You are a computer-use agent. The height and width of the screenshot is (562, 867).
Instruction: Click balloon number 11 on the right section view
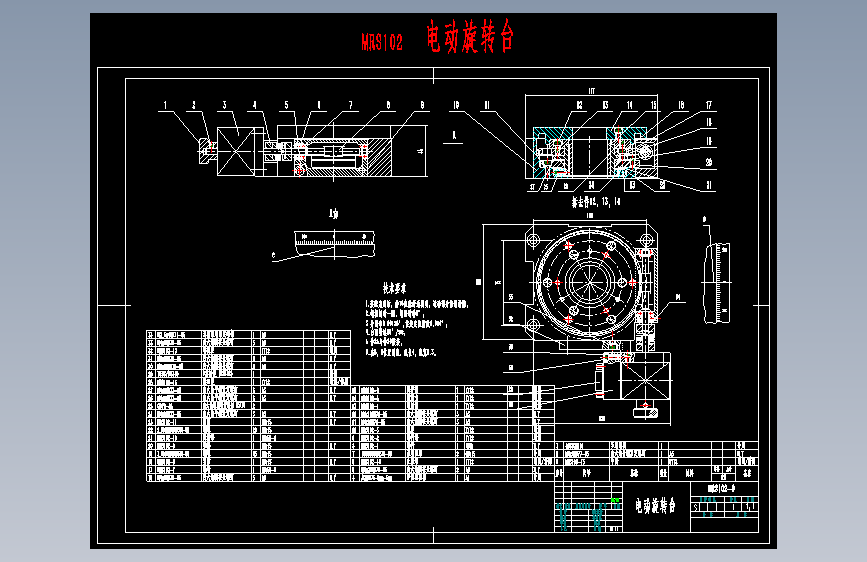tap(487, 105)
